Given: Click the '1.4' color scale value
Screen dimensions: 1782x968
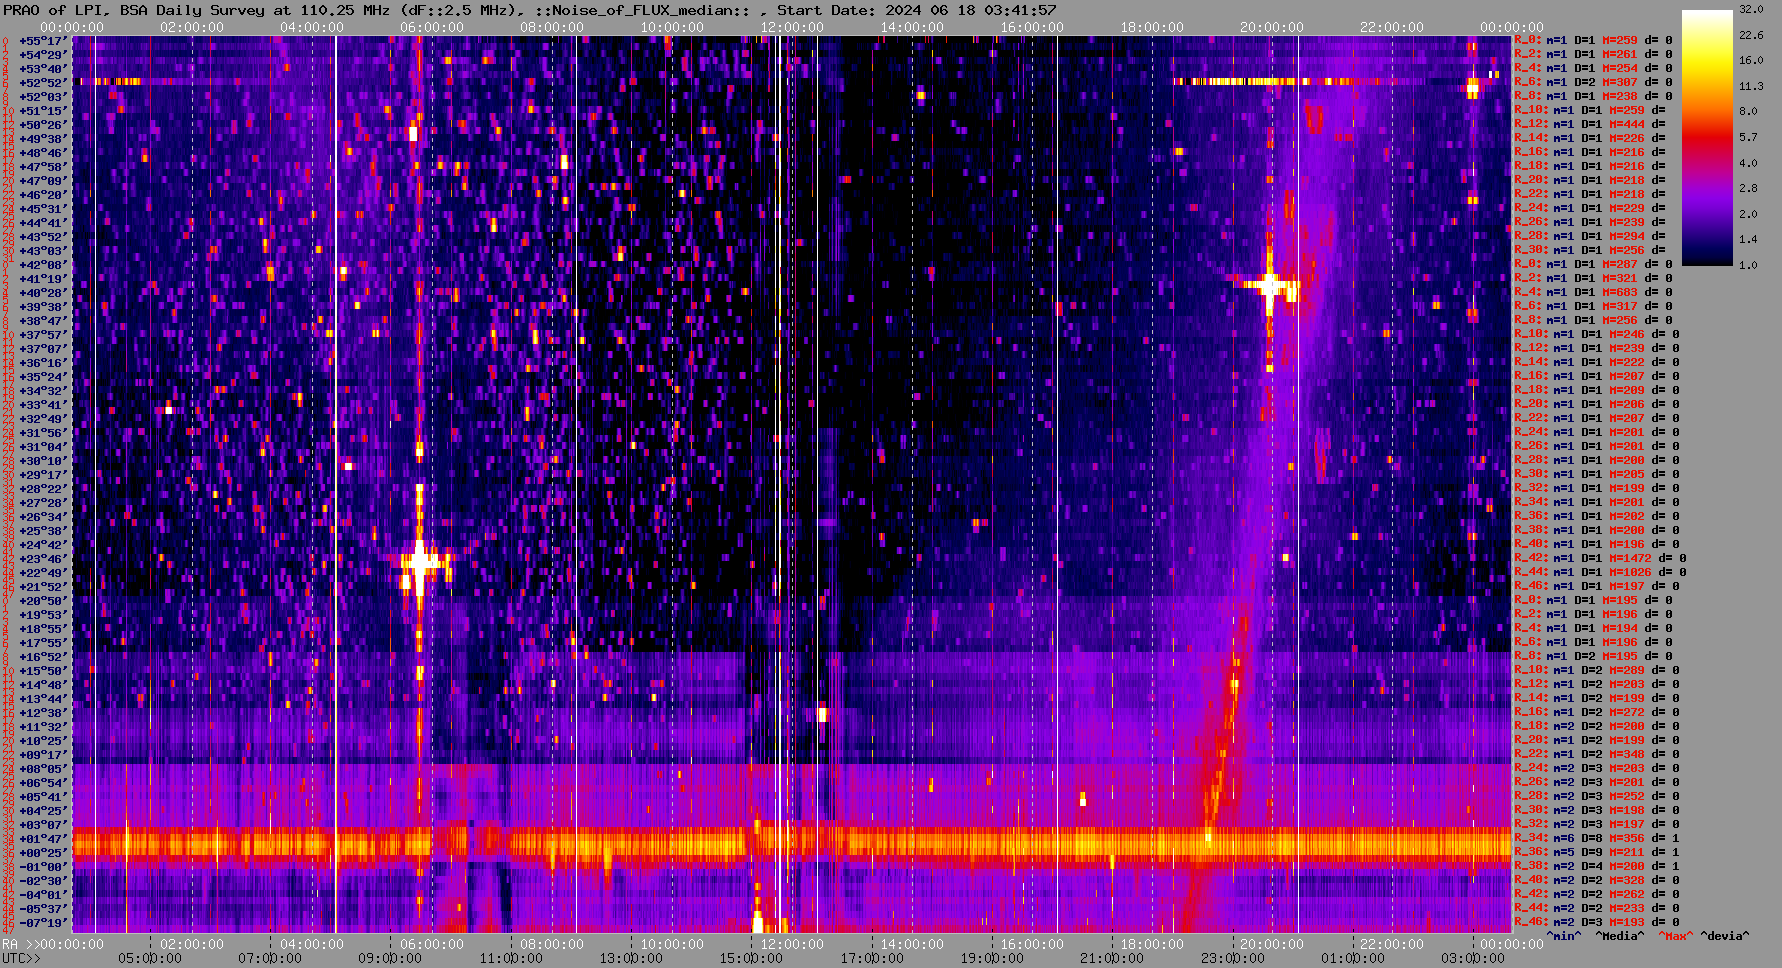Looking at the screenshot, I should pyautogui.click(x=1747, y=240).
